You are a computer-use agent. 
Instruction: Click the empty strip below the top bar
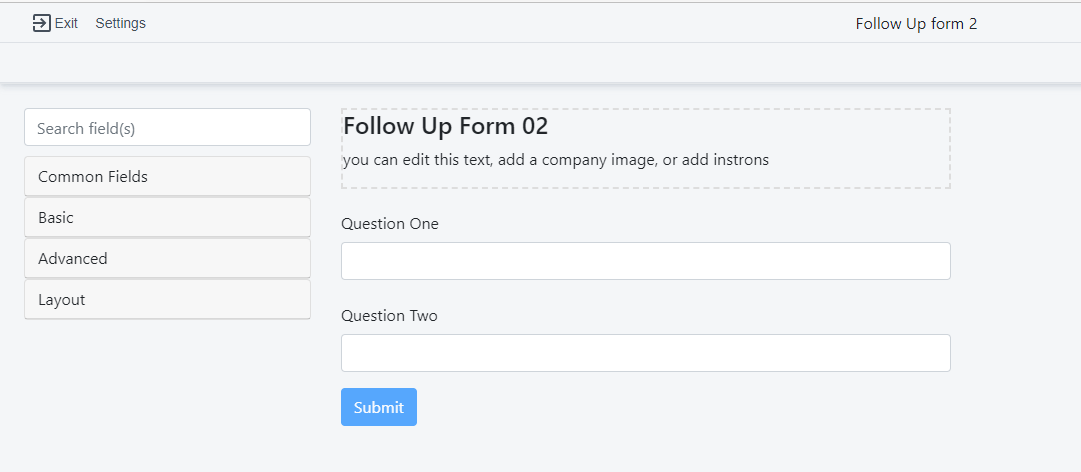pyautogui.click(x=540, y=63)
